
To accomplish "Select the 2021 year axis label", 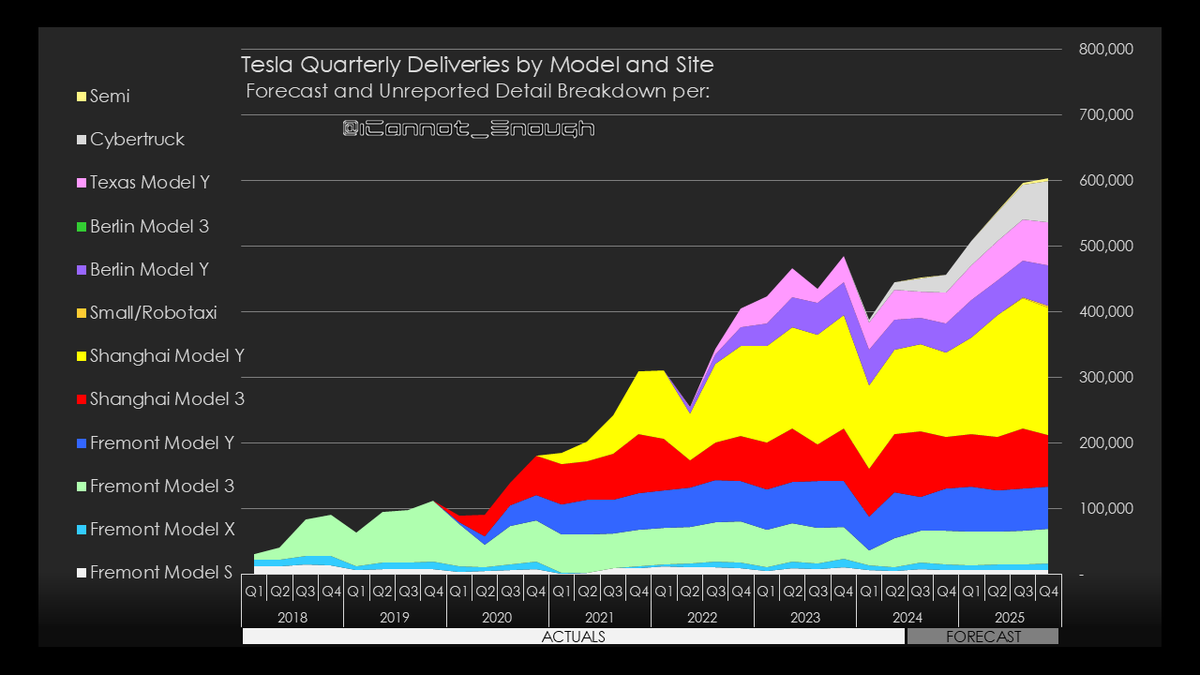I will [599, 617].
